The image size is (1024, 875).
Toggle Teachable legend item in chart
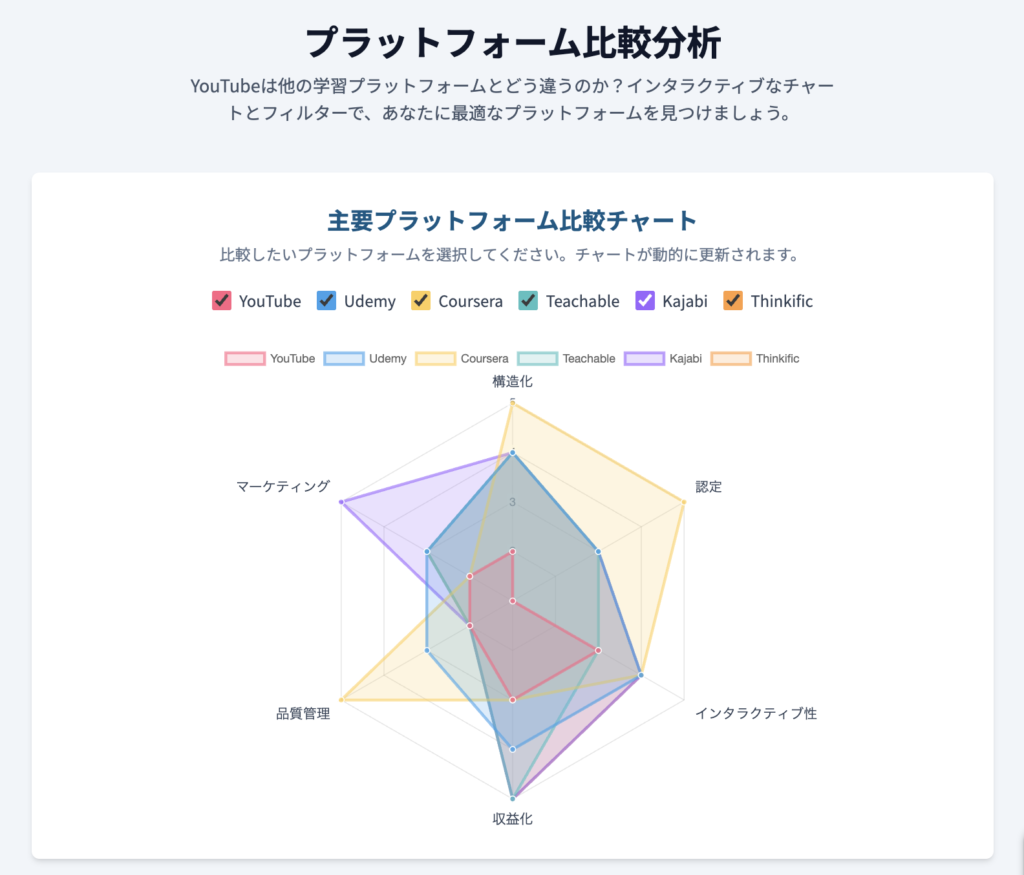(537, 358)
